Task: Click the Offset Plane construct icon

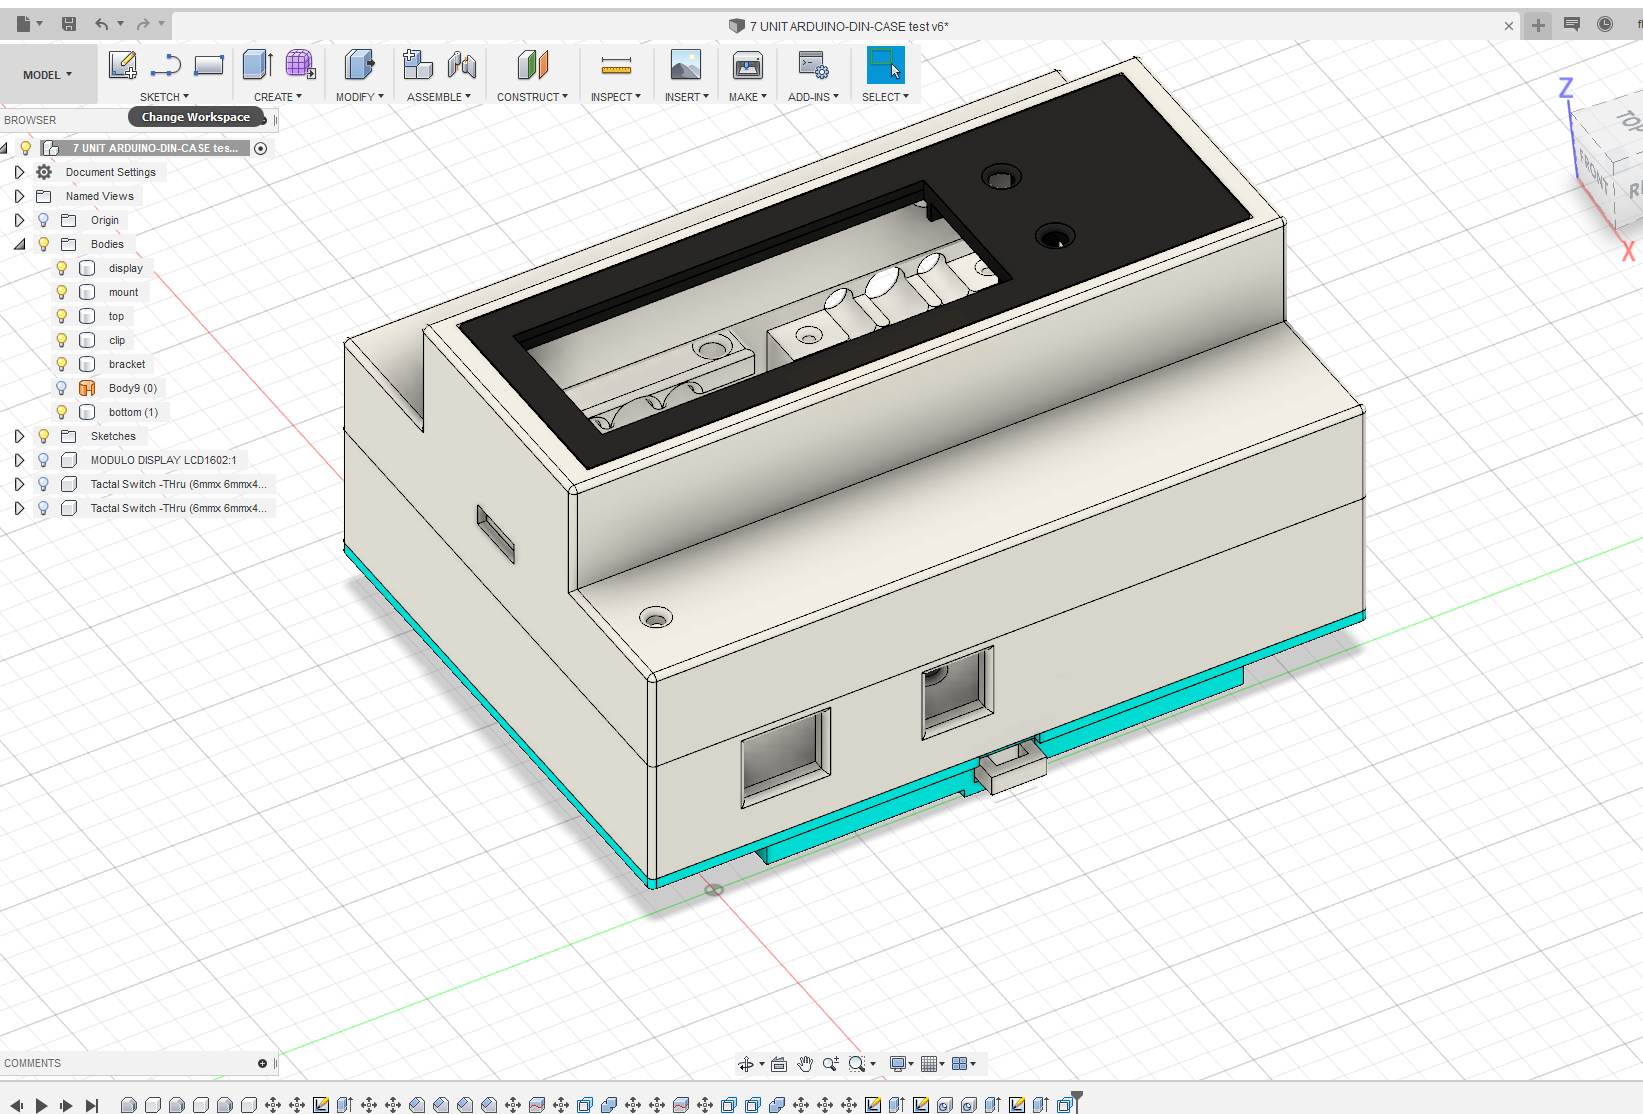Action: 532,65
